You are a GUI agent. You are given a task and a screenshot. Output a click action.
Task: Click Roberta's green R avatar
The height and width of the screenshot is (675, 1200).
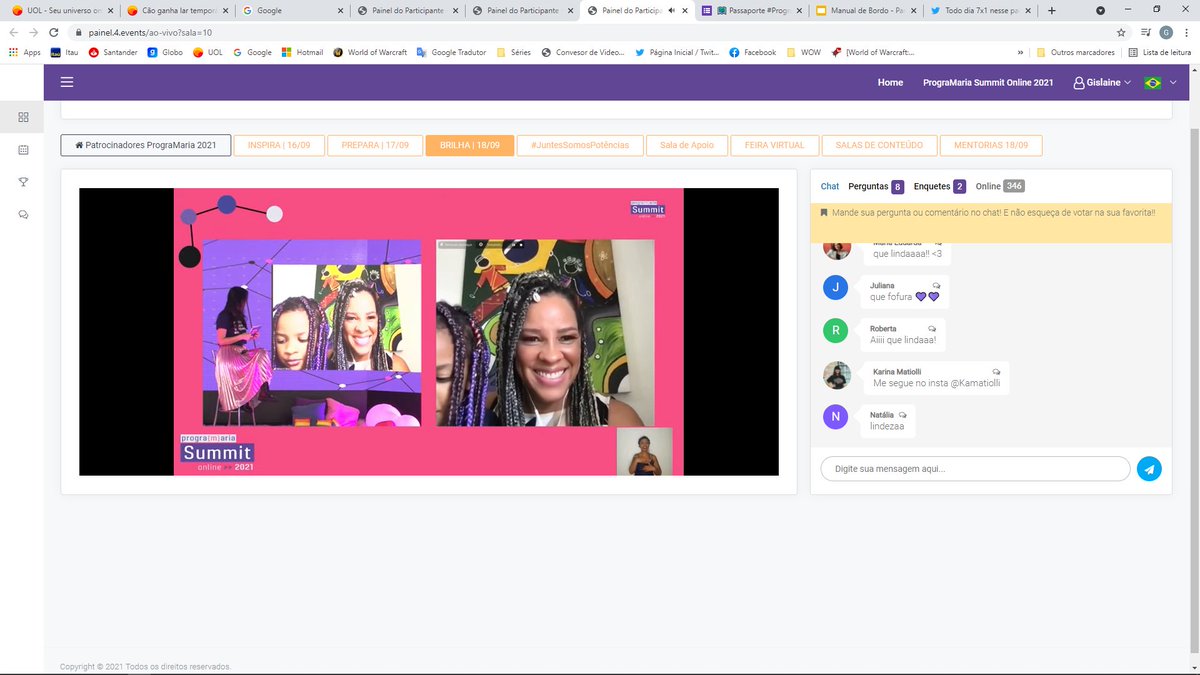pos(835,331)
